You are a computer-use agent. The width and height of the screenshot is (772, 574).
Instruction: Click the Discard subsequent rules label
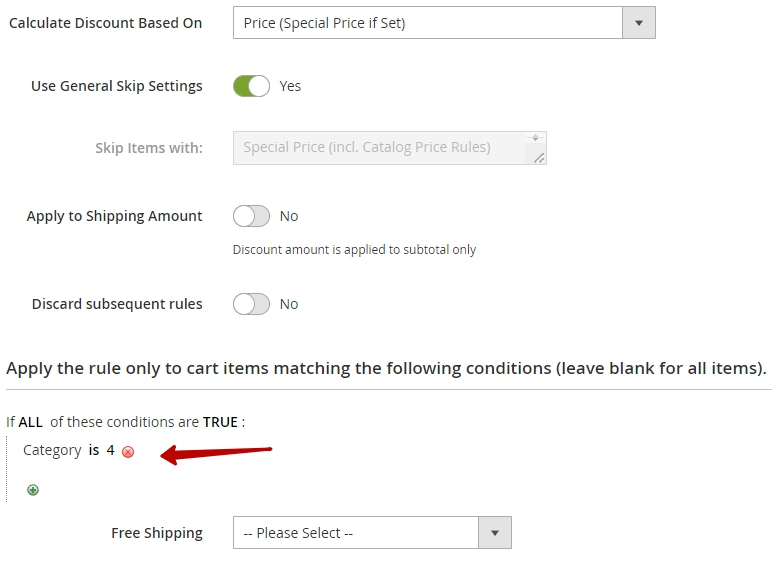(117, 304)
